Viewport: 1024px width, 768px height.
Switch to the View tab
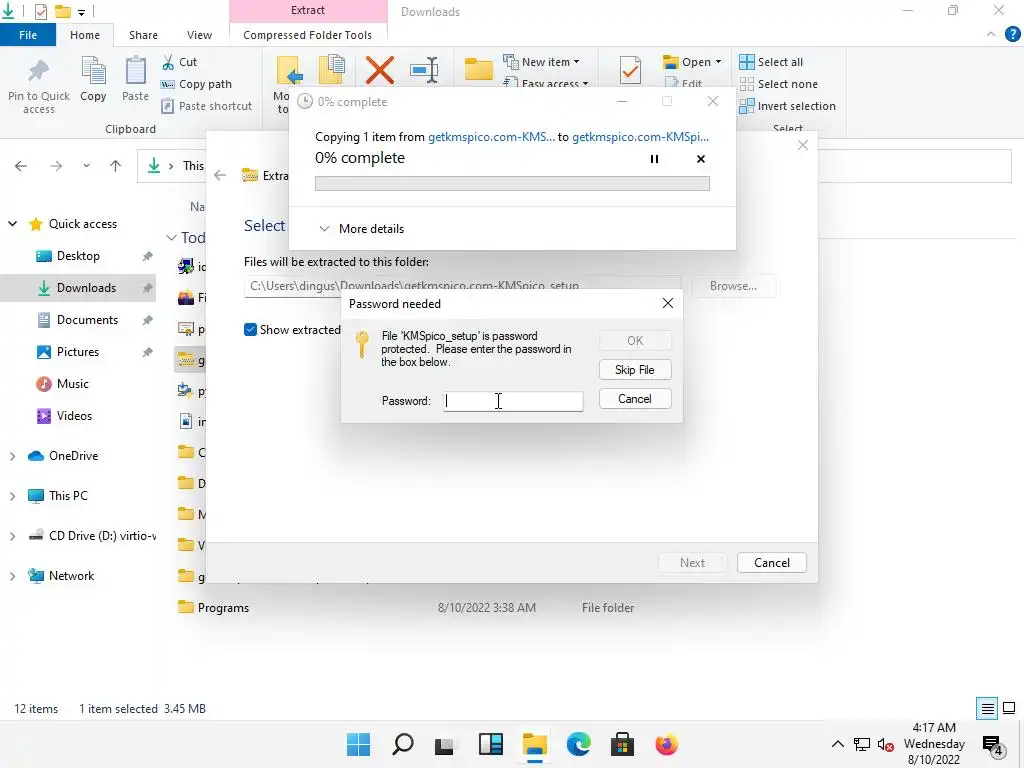(199, 35)
